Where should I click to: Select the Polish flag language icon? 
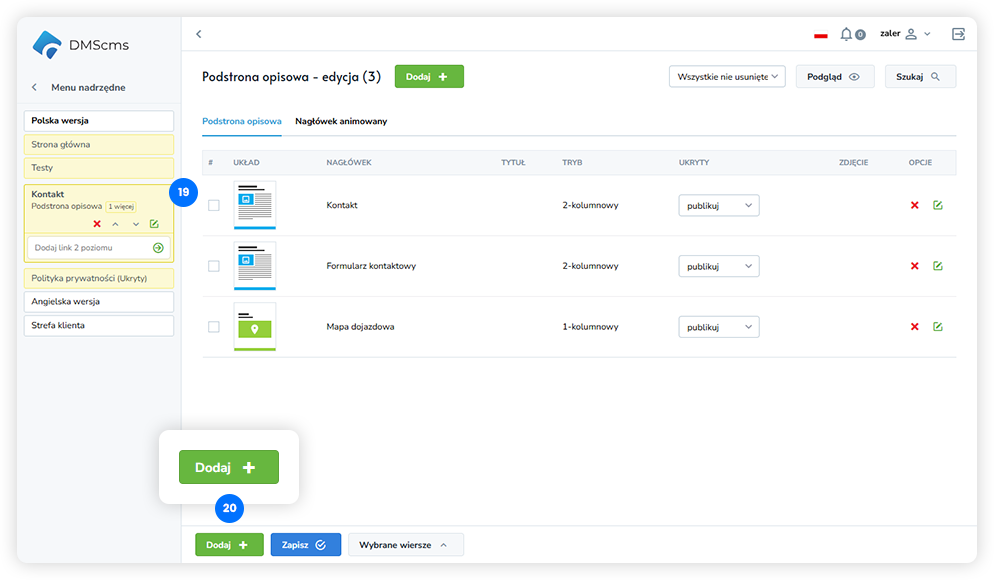821,35
